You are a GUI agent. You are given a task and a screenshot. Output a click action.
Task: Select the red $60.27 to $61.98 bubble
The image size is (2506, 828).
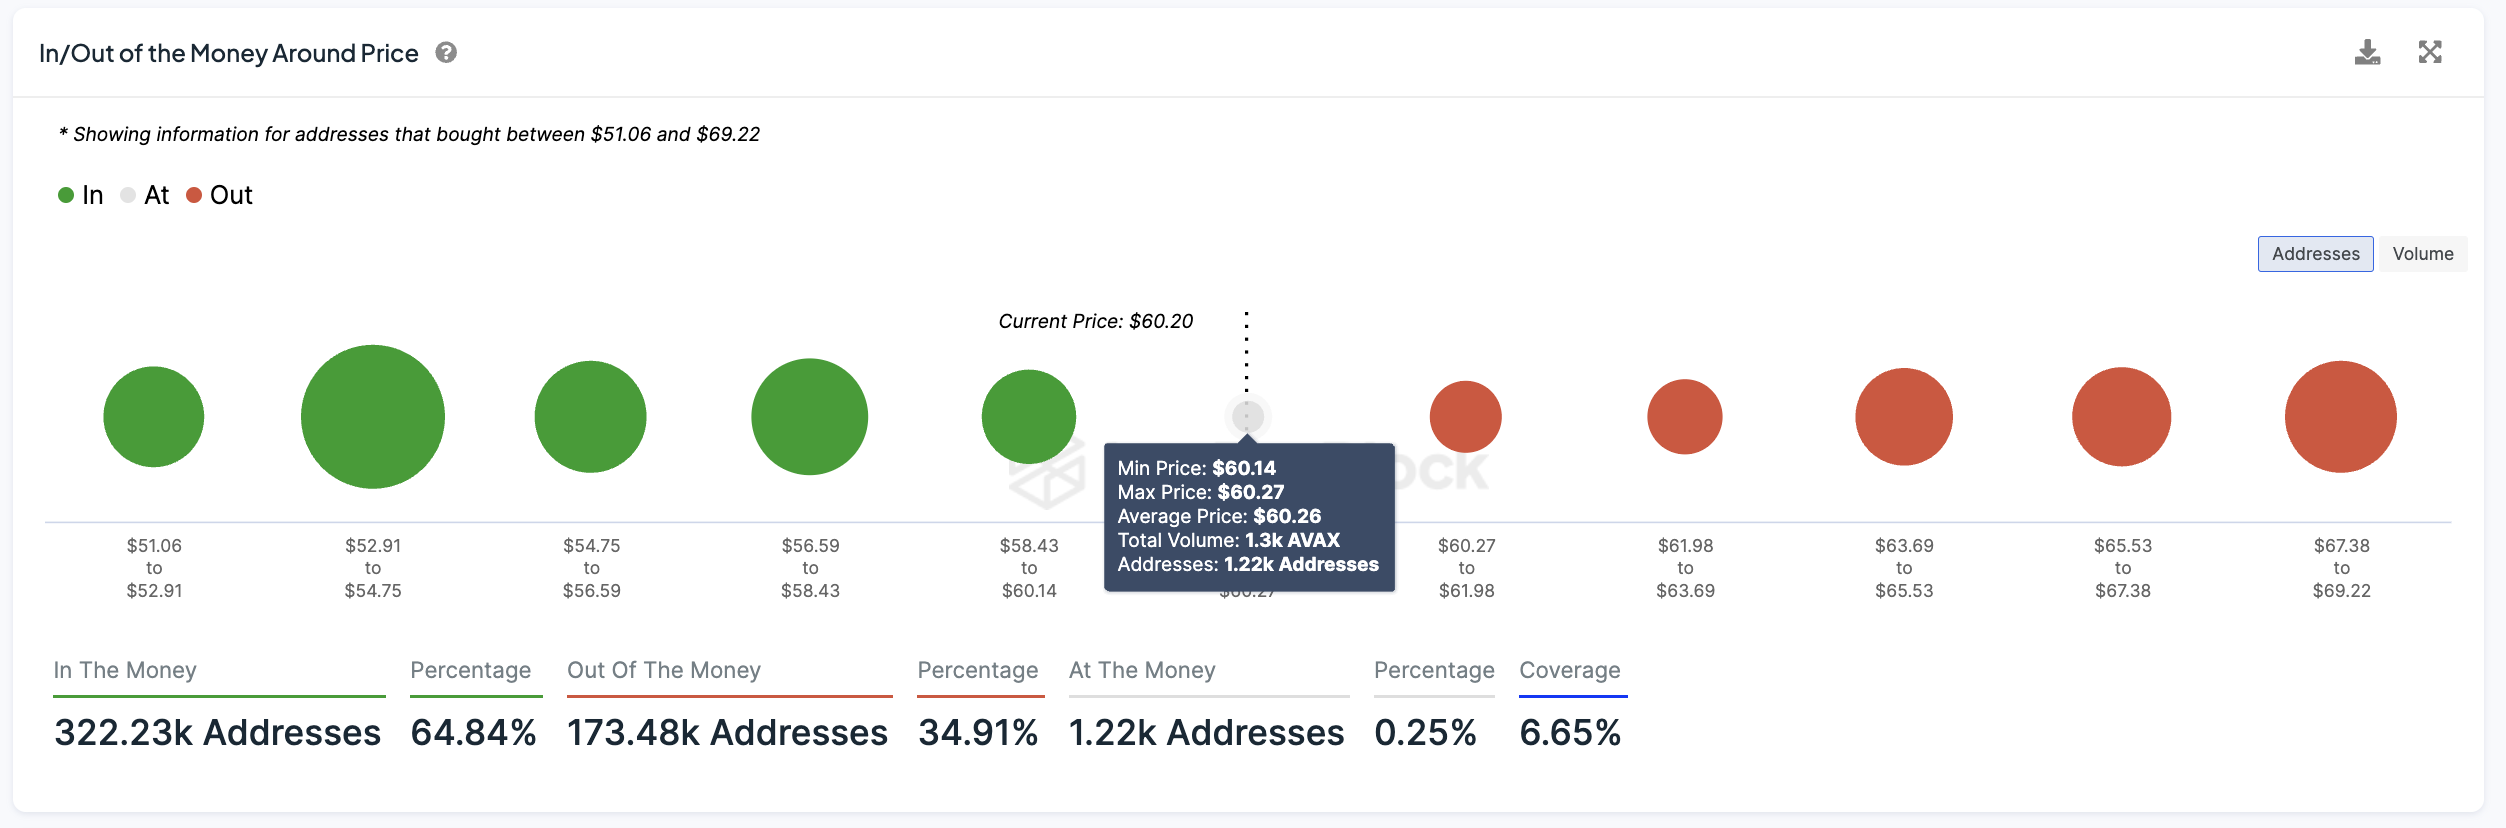point(1466,417)
